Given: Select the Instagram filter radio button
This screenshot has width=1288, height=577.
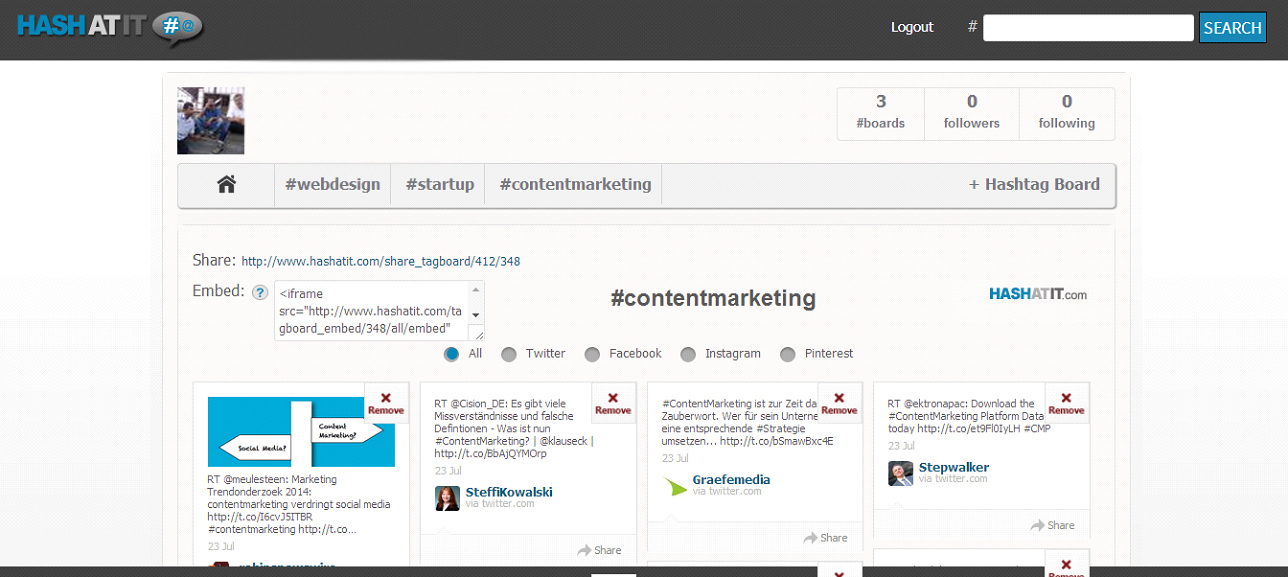Looking at the screenshot, I should click(688, 354).
